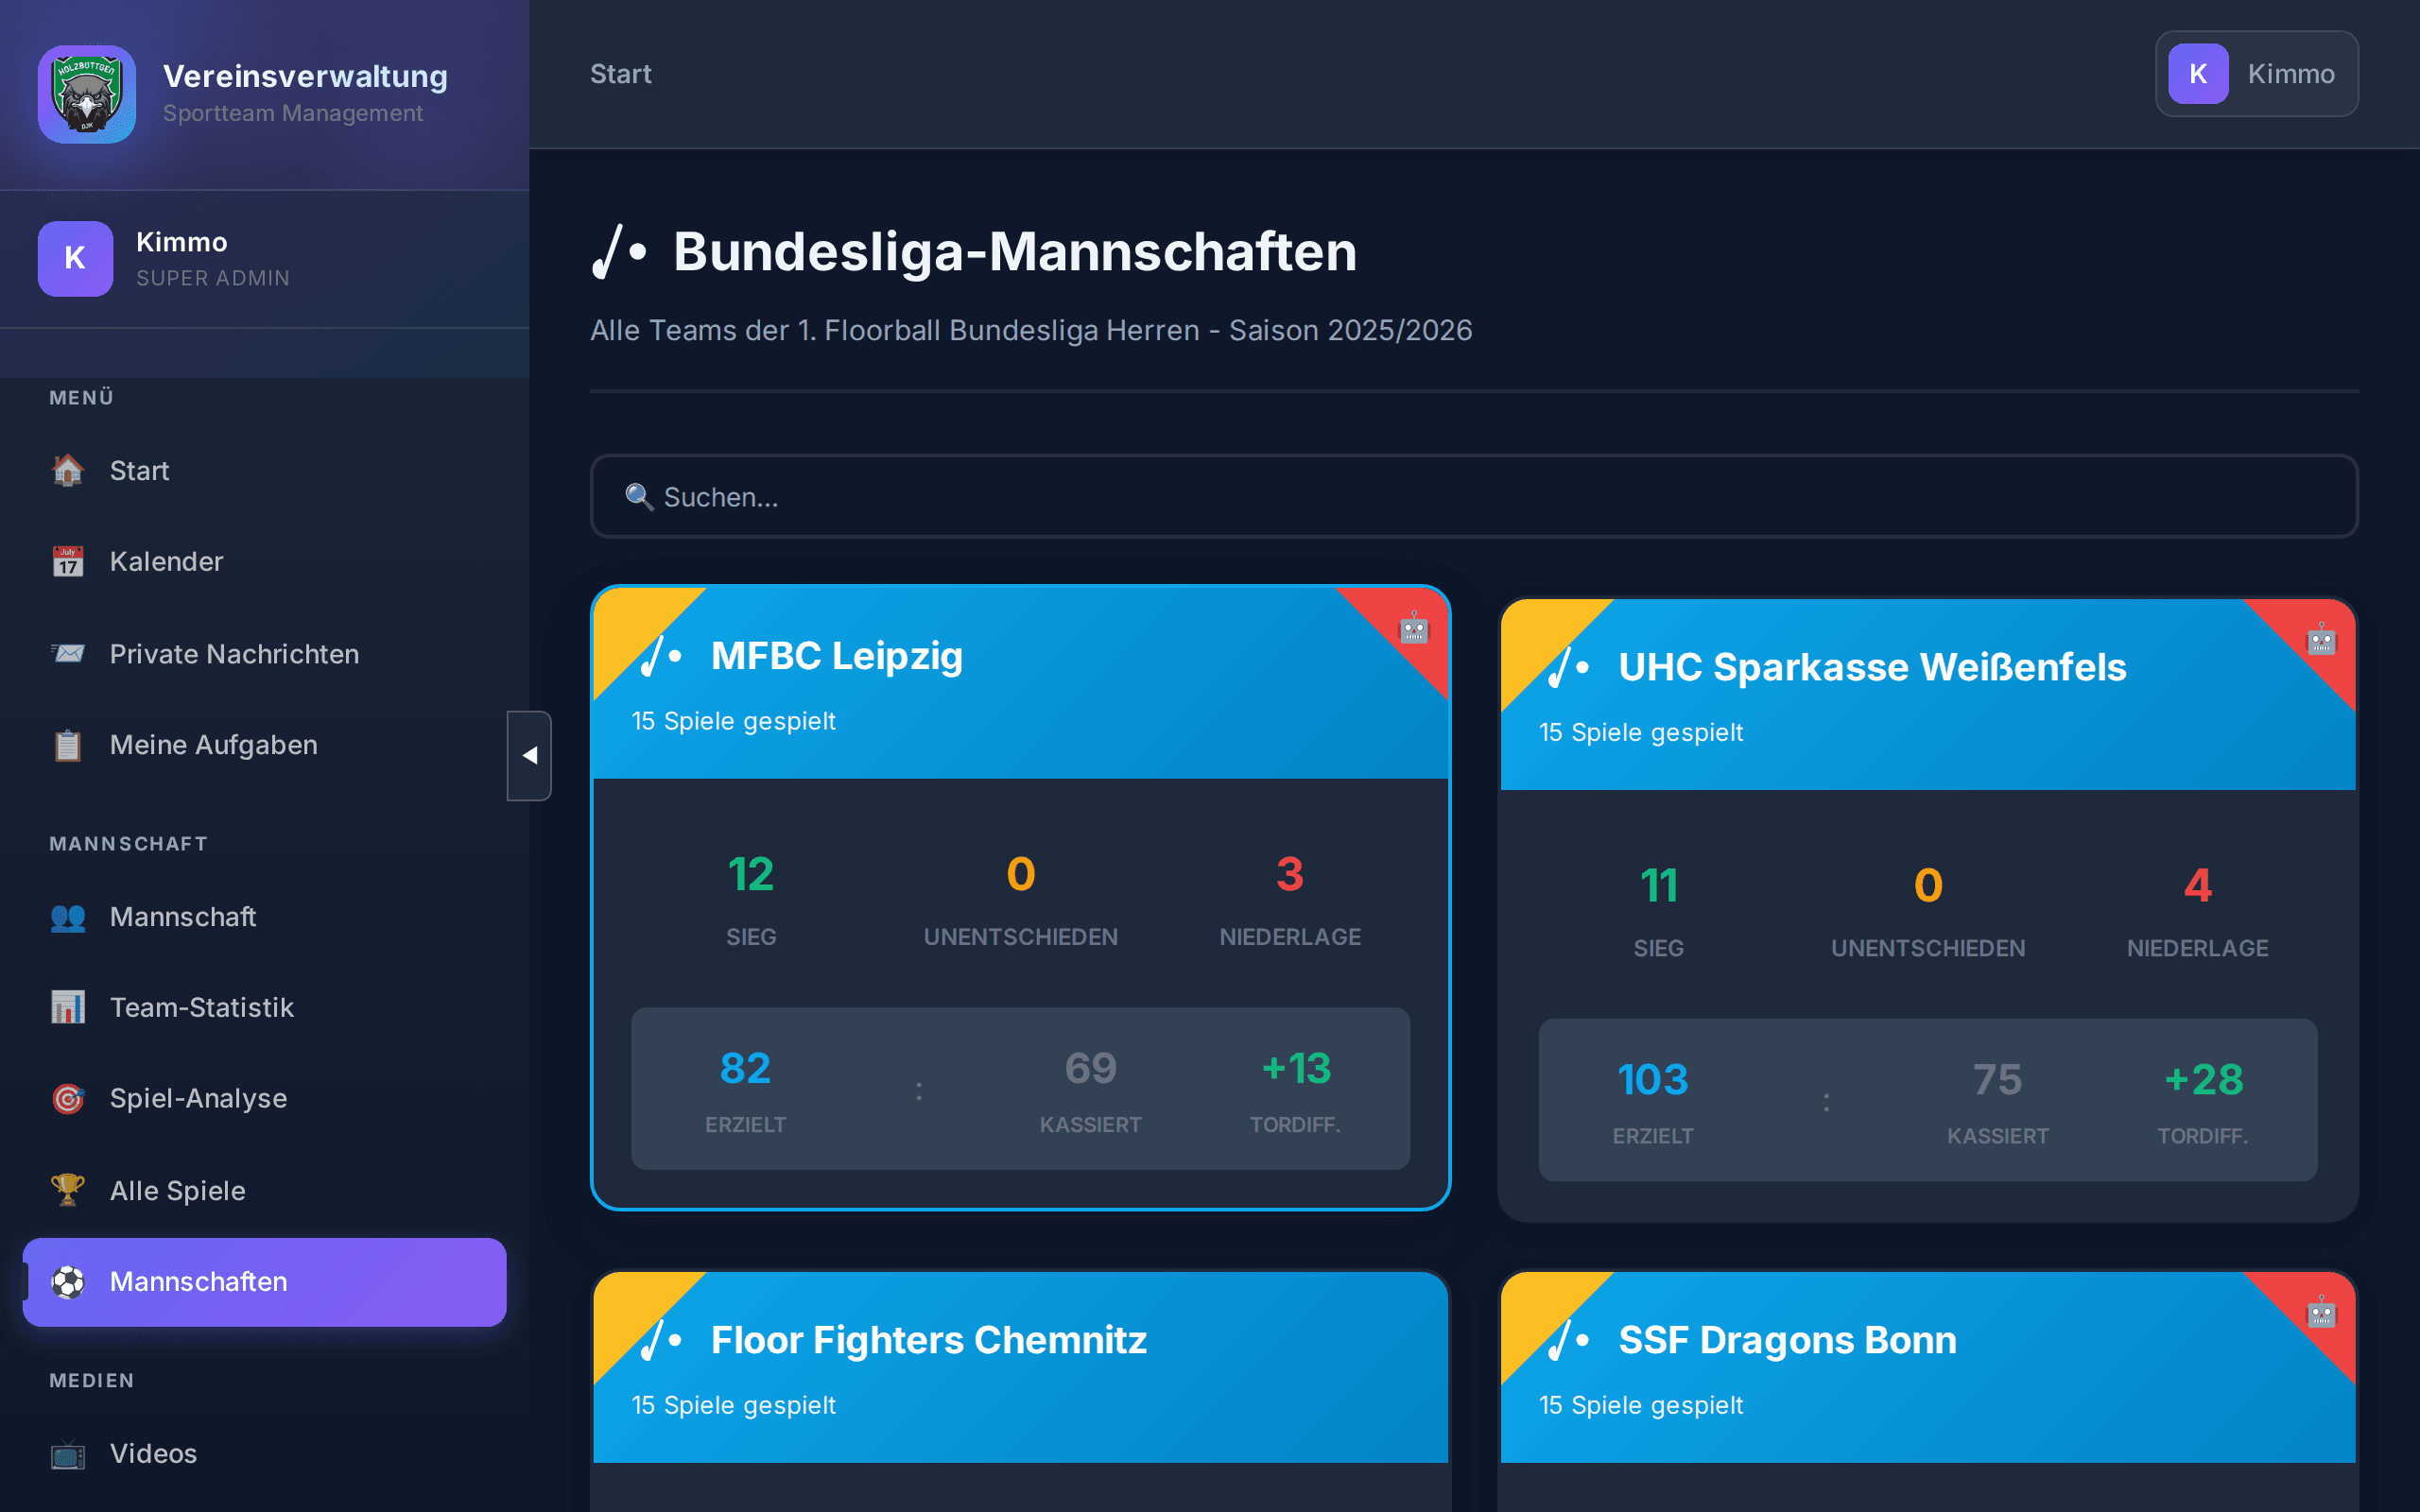Click the people icon beside Mannschaft
Image resolution: width=2420 pixels, height=1512 pixels.
pos(68,917)
